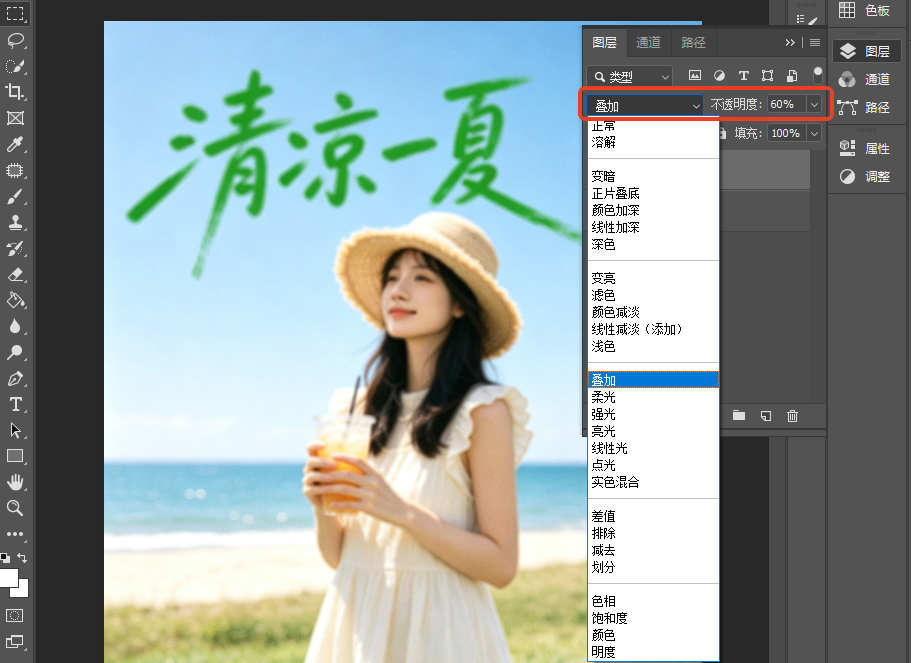The height and width of the screenshot is (663, 911).
Task: Select the Quick Selection tool
Action: (15, 66)
